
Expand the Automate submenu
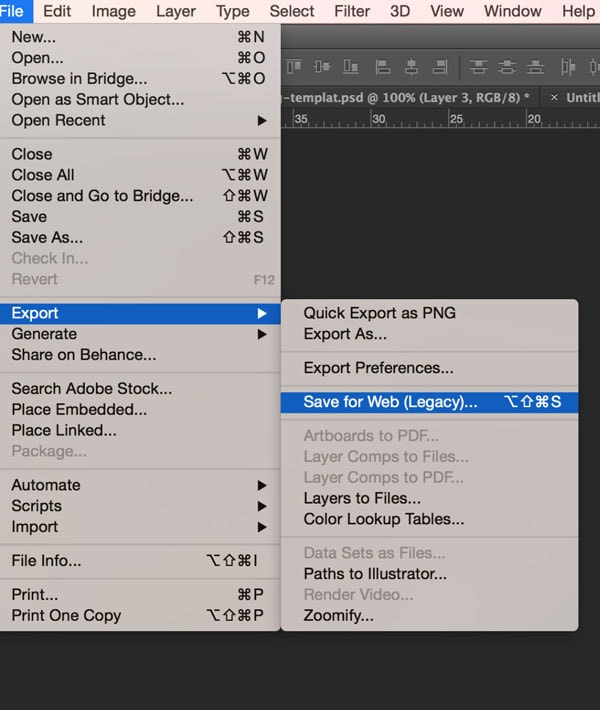click(x=140, y=485)
